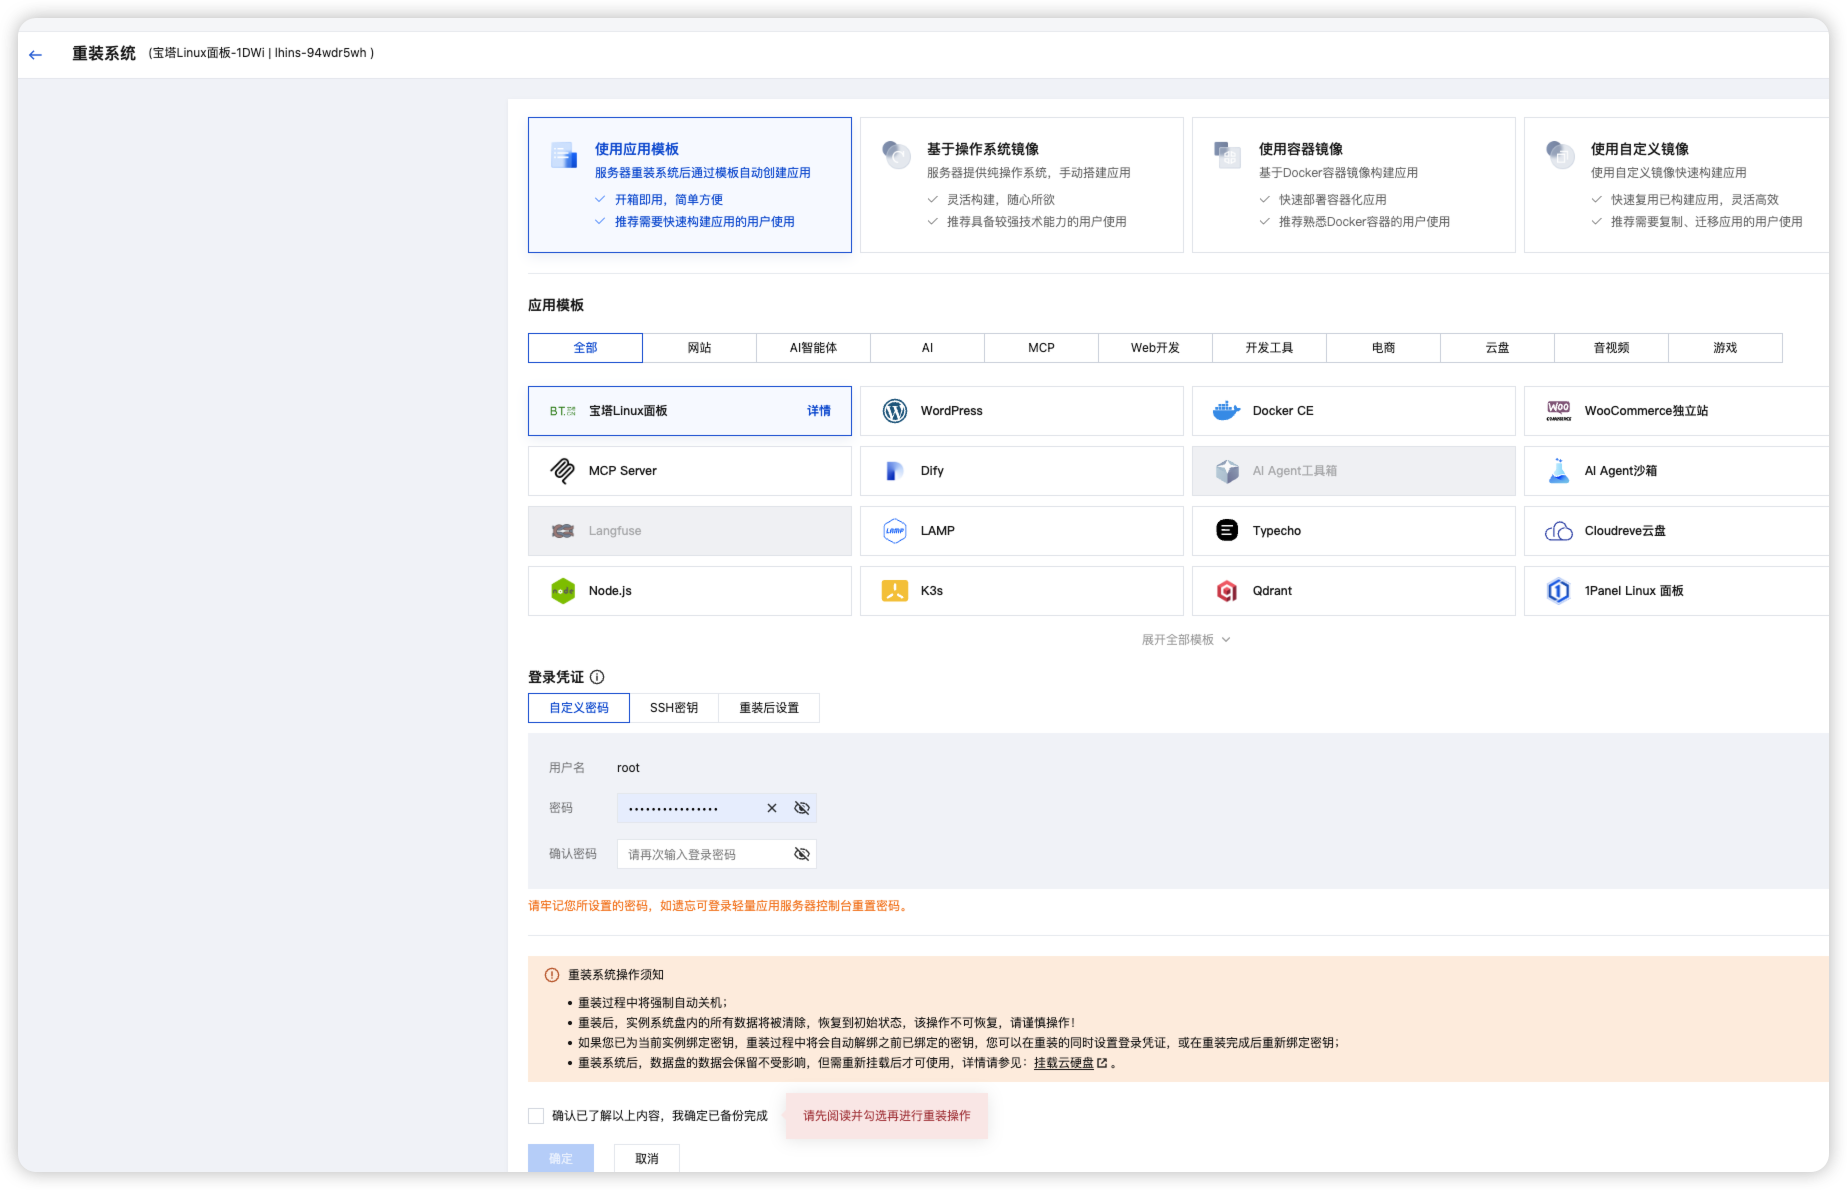This screenshot has width=1847, height=1190.
Task: Go back using the arrow icon
Action: (36, 54)
